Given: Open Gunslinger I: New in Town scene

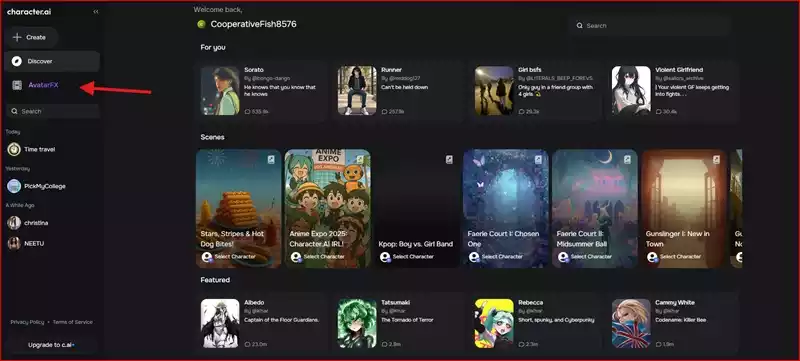Looking at the screenshot, I should (684, 209).
